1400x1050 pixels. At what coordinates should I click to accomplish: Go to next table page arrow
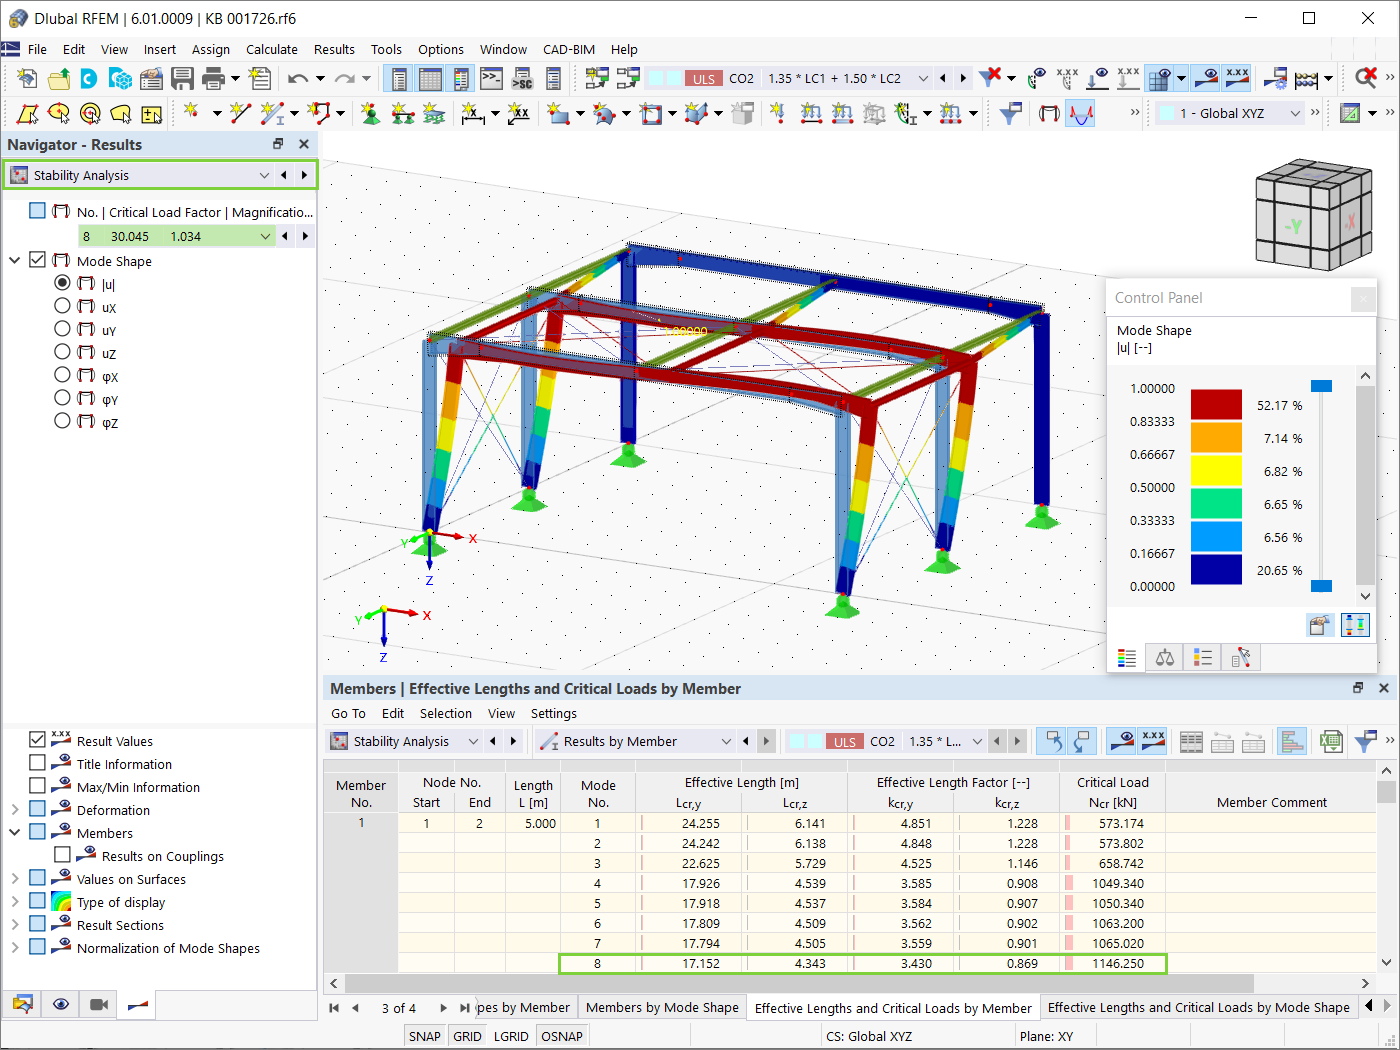tap(443, 1007)
